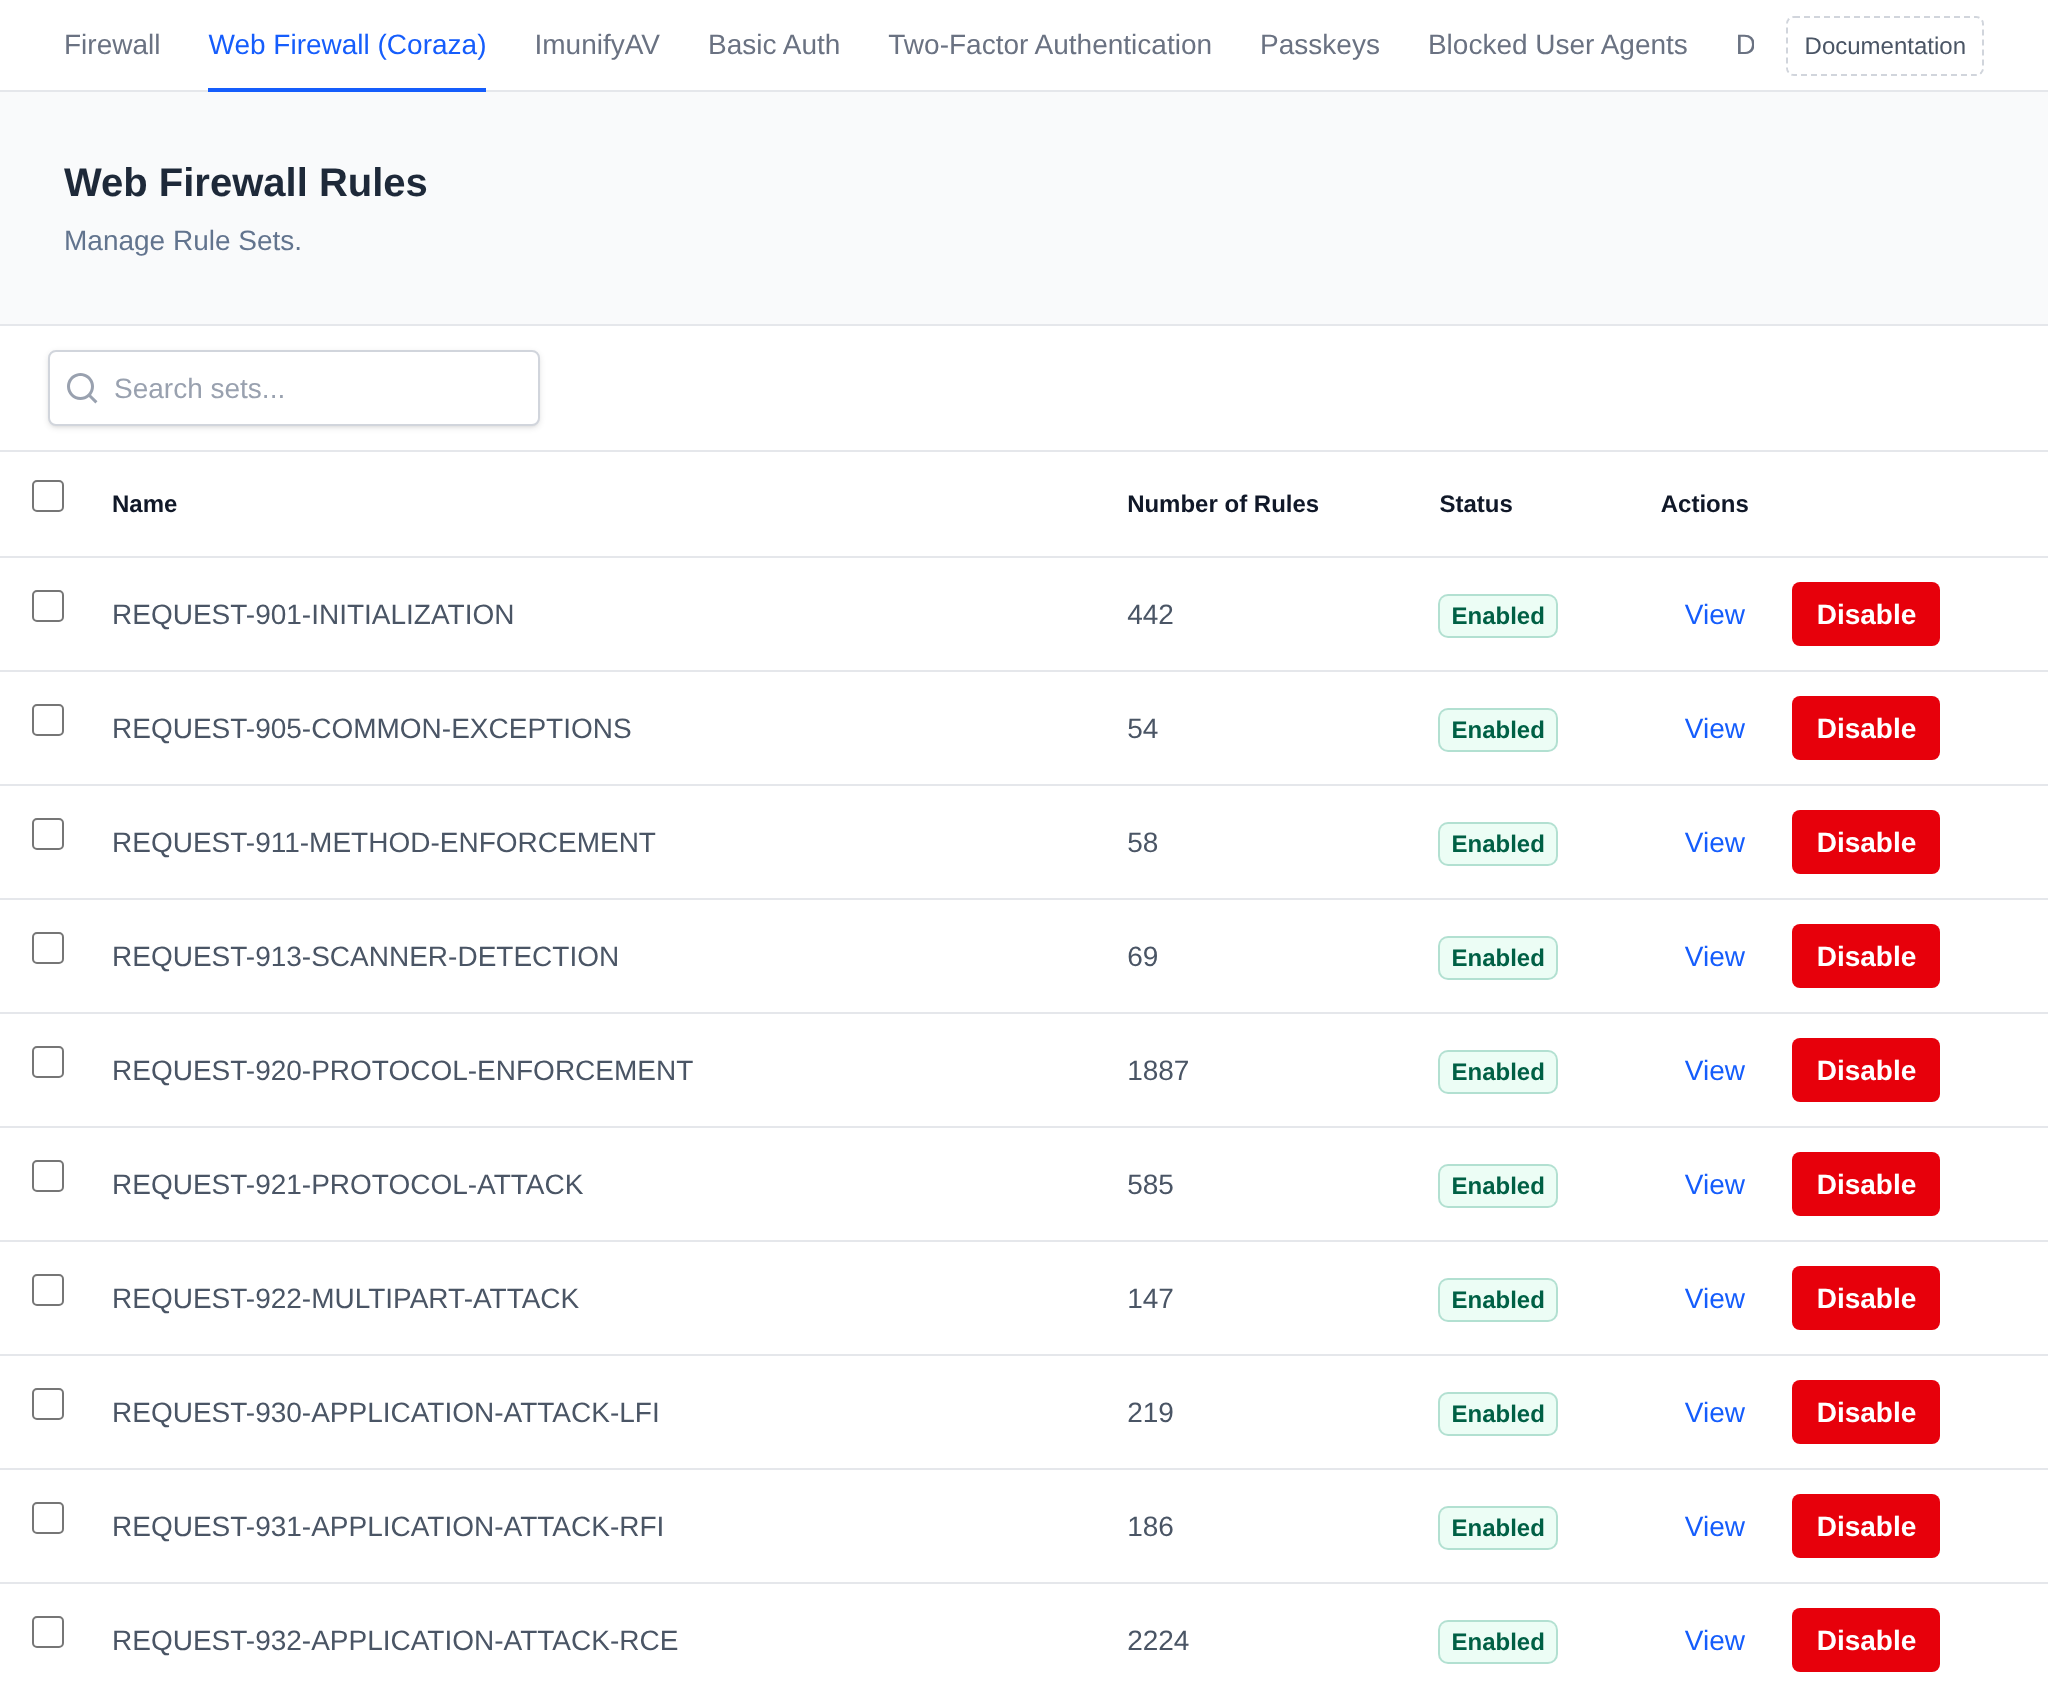The image size is (2048, 1696).
Task: Click the REQUEST-901-INITIALIZATION name text
Action: (x=313, y=614)
